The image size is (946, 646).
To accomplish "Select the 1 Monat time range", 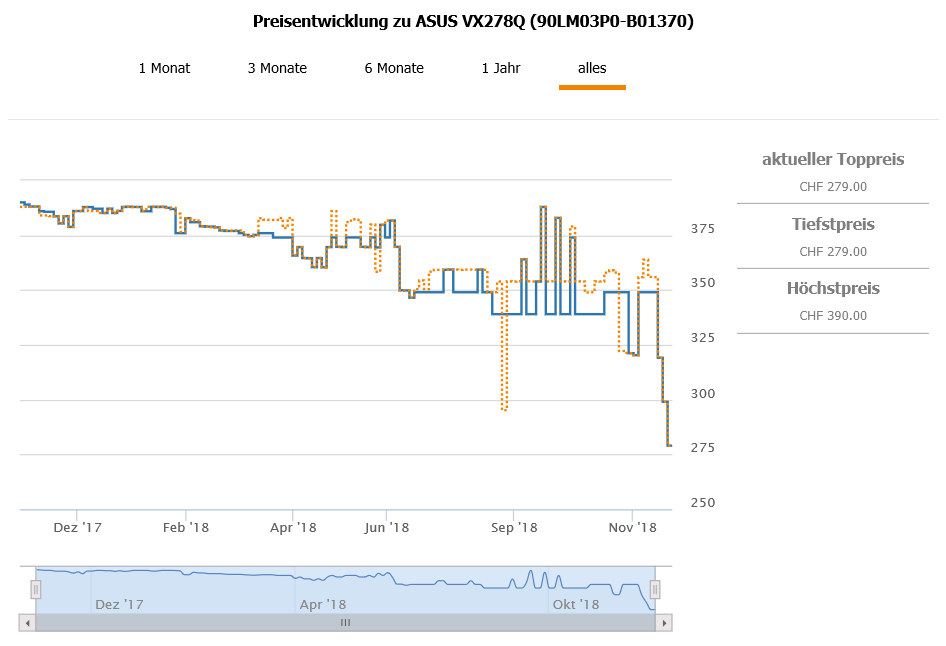I will point(164,68).
